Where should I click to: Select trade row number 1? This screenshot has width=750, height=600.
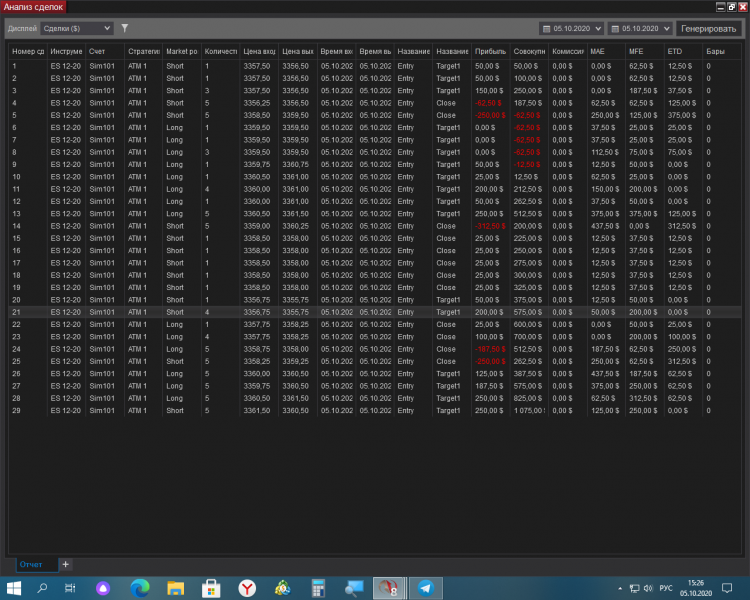point(375,66)
